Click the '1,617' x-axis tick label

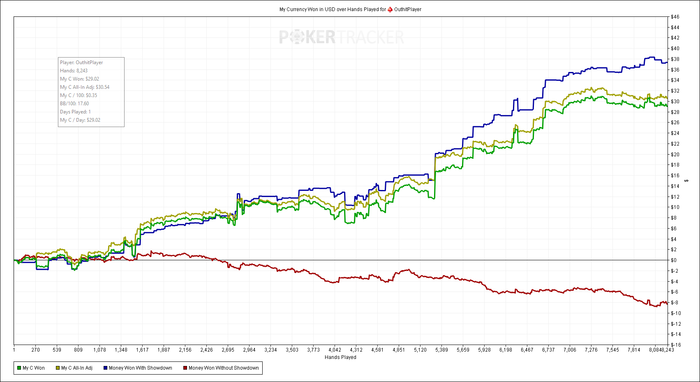(x=142, y=351)
